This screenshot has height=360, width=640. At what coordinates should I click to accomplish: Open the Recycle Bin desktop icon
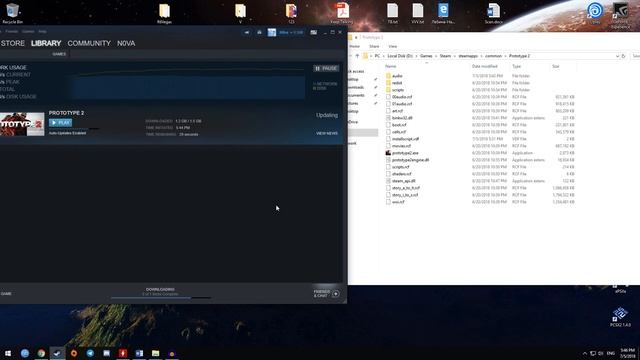coord(12,13)
